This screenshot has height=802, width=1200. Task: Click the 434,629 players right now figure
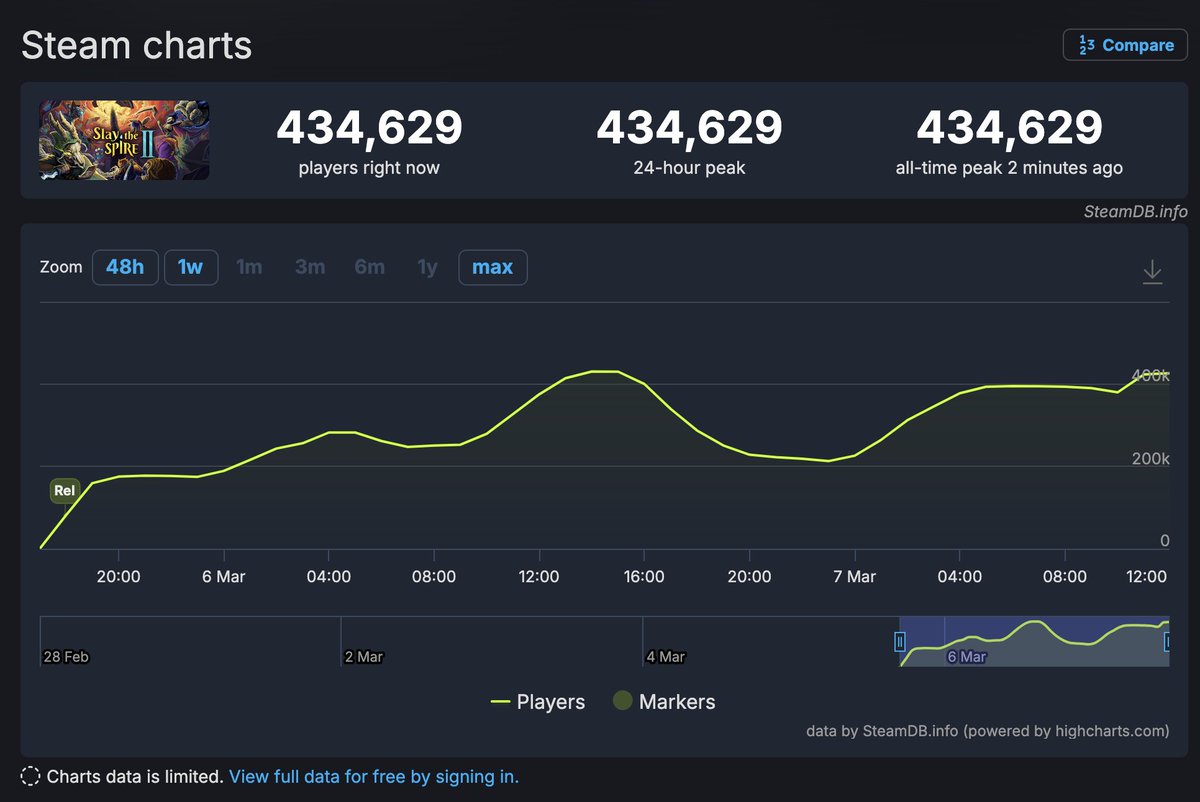[369, 127]
